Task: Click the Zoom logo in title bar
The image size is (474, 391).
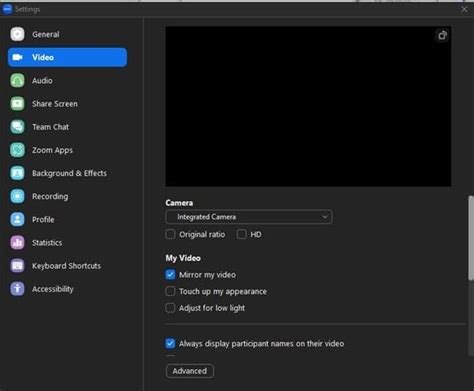Action: [x=7, y=9]
